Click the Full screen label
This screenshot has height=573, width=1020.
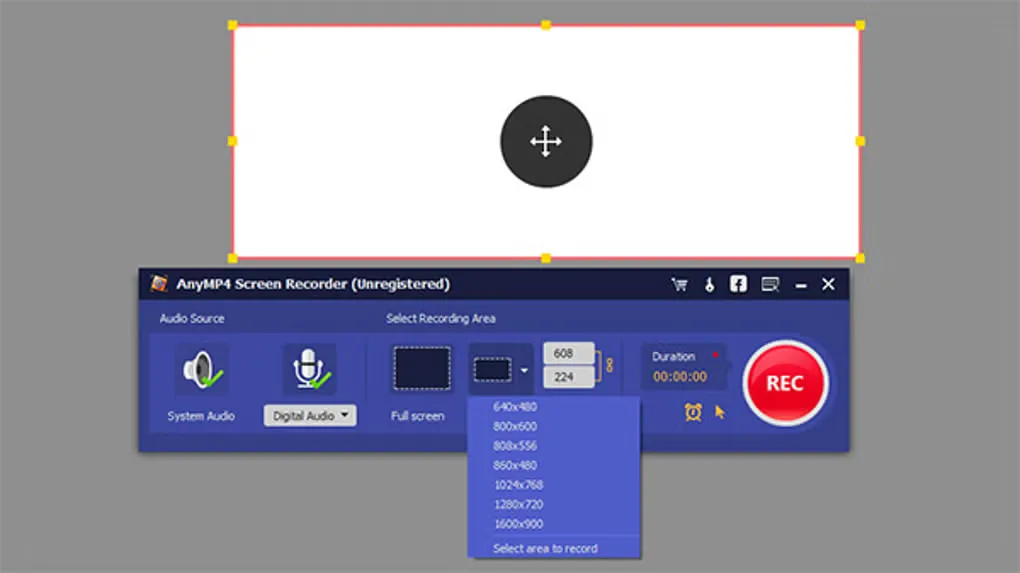pyautogui.click(x=418, y=416)
